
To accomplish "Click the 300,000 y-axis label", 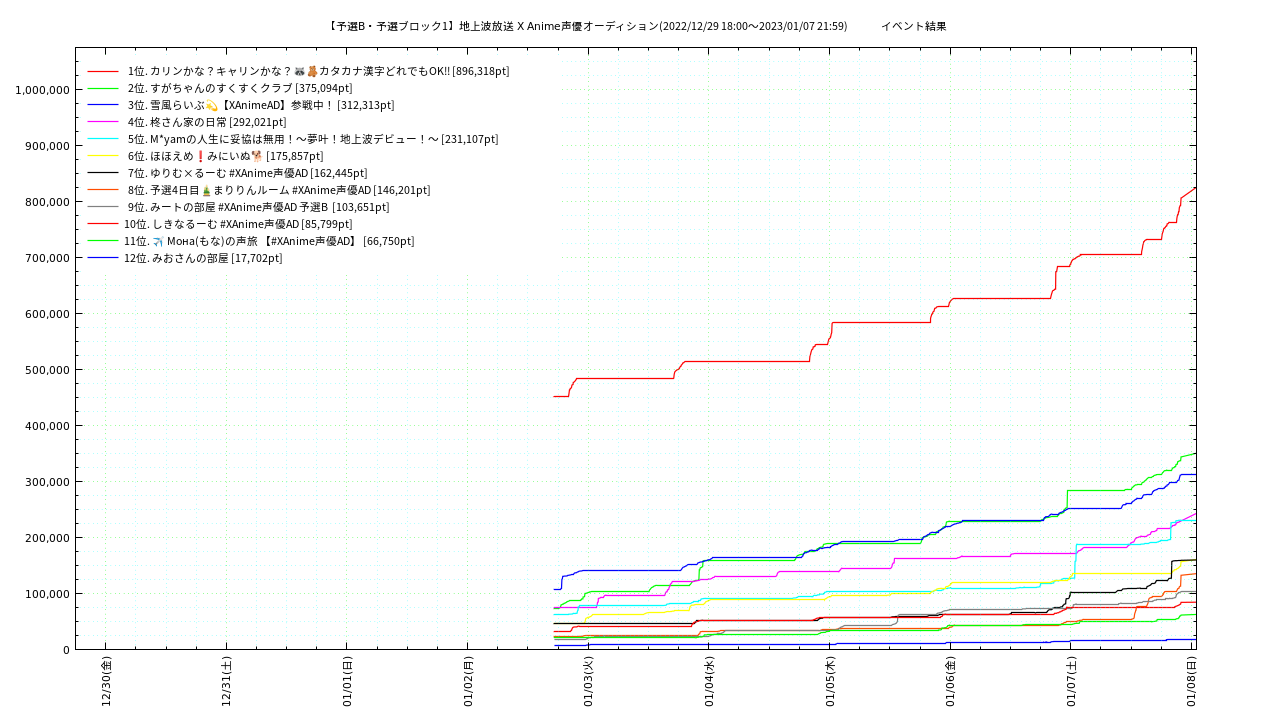I will click(x=46, y=482).
